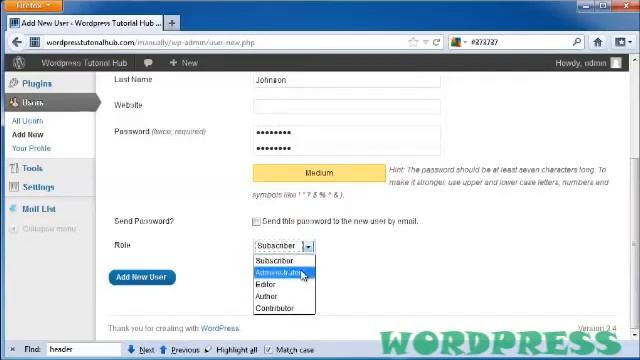Click scrollbar up arrow
This screenshot has width=640, height=360.
pyautogui.click(x=634, y=60)
